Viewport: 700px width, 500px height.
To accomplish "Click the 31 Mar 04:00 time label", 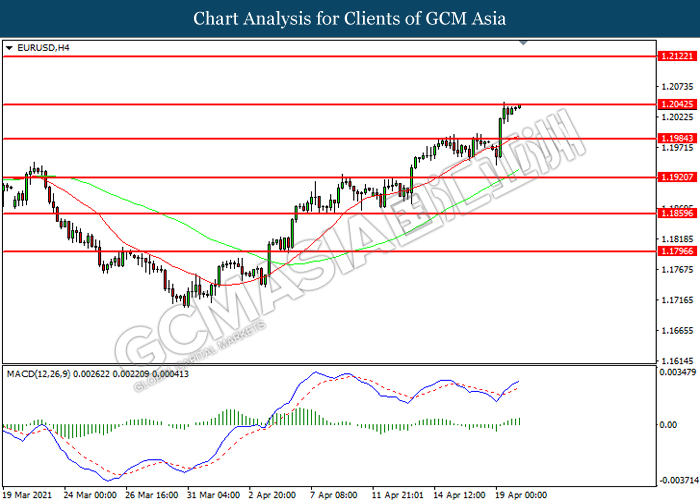I will click(213, 495).
